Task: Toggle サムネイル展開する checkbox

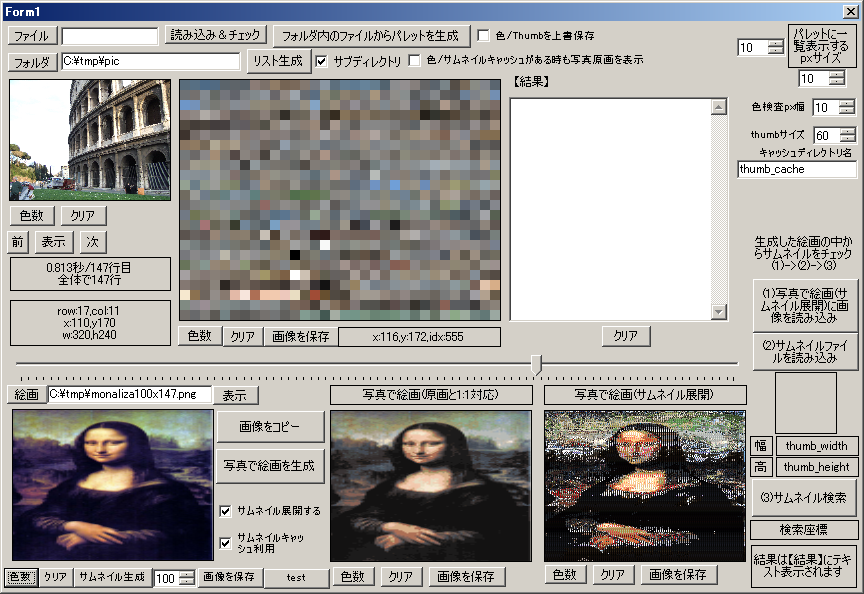Action: 227,511
